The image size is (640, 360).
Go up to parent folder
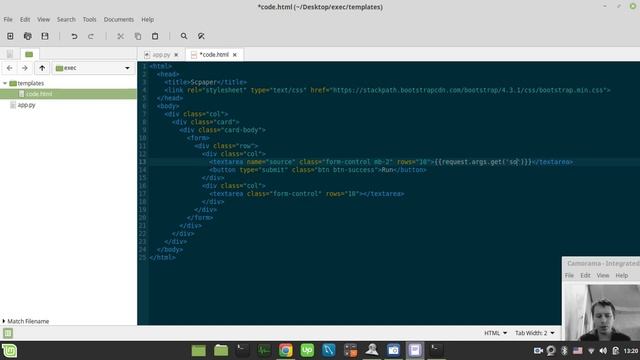42,68
